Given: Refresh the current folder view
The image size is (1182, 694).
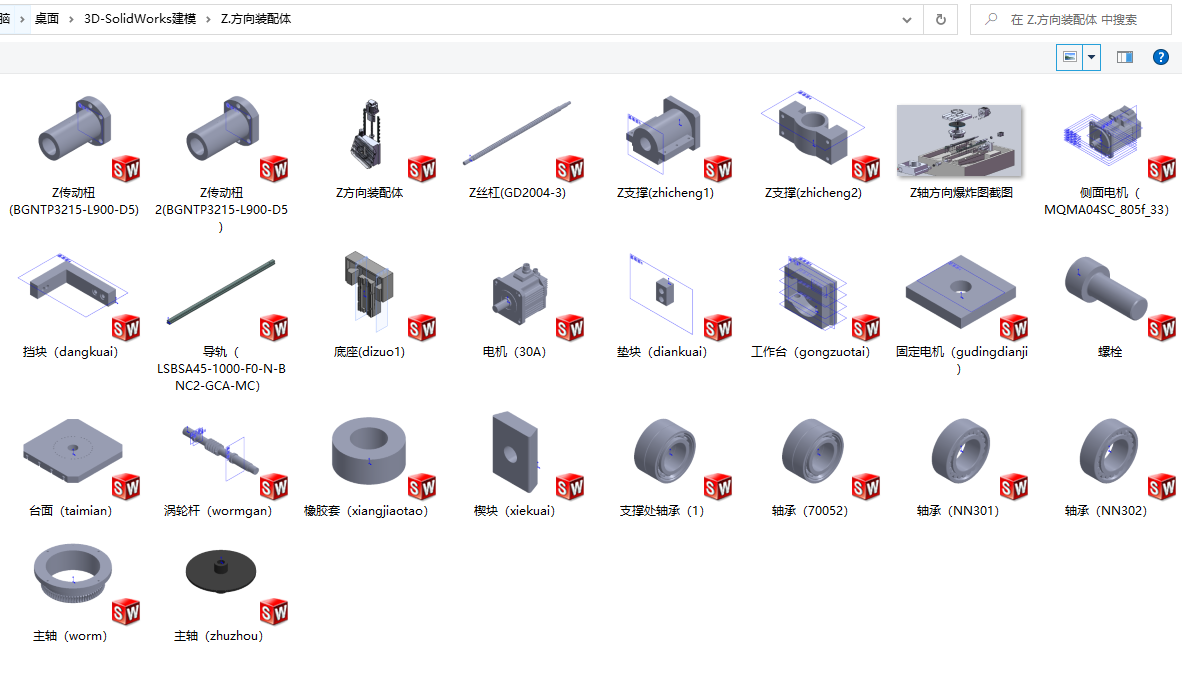Looking at the screenshot, I should 941,20.
